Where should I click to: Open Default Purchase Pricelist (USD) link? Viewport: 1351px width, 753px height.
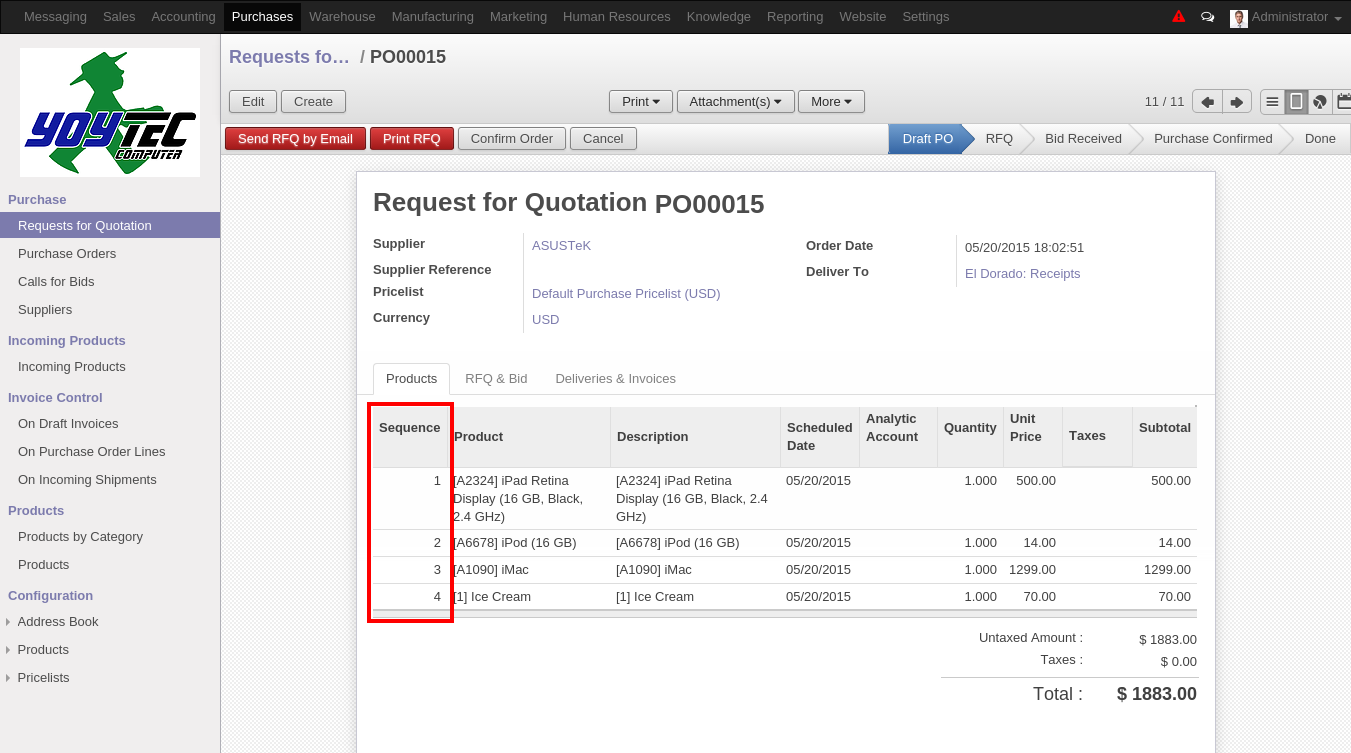click(x=626, y=294)
